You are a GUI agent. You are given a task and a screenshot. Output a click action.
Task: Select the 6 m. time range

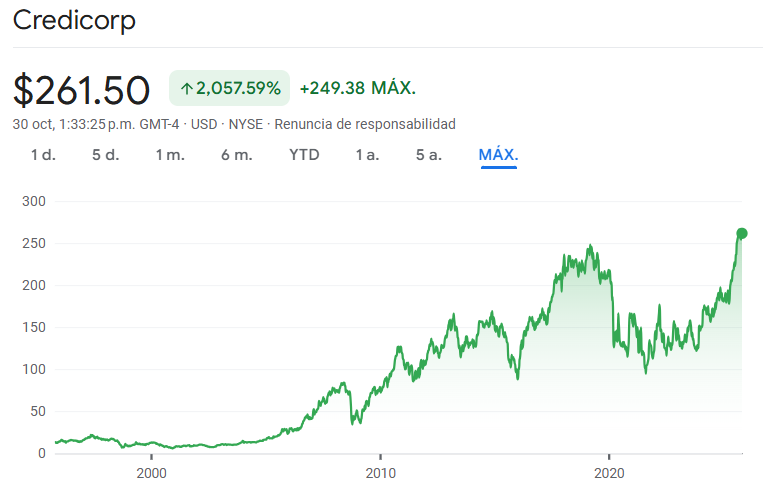point(237,155)
